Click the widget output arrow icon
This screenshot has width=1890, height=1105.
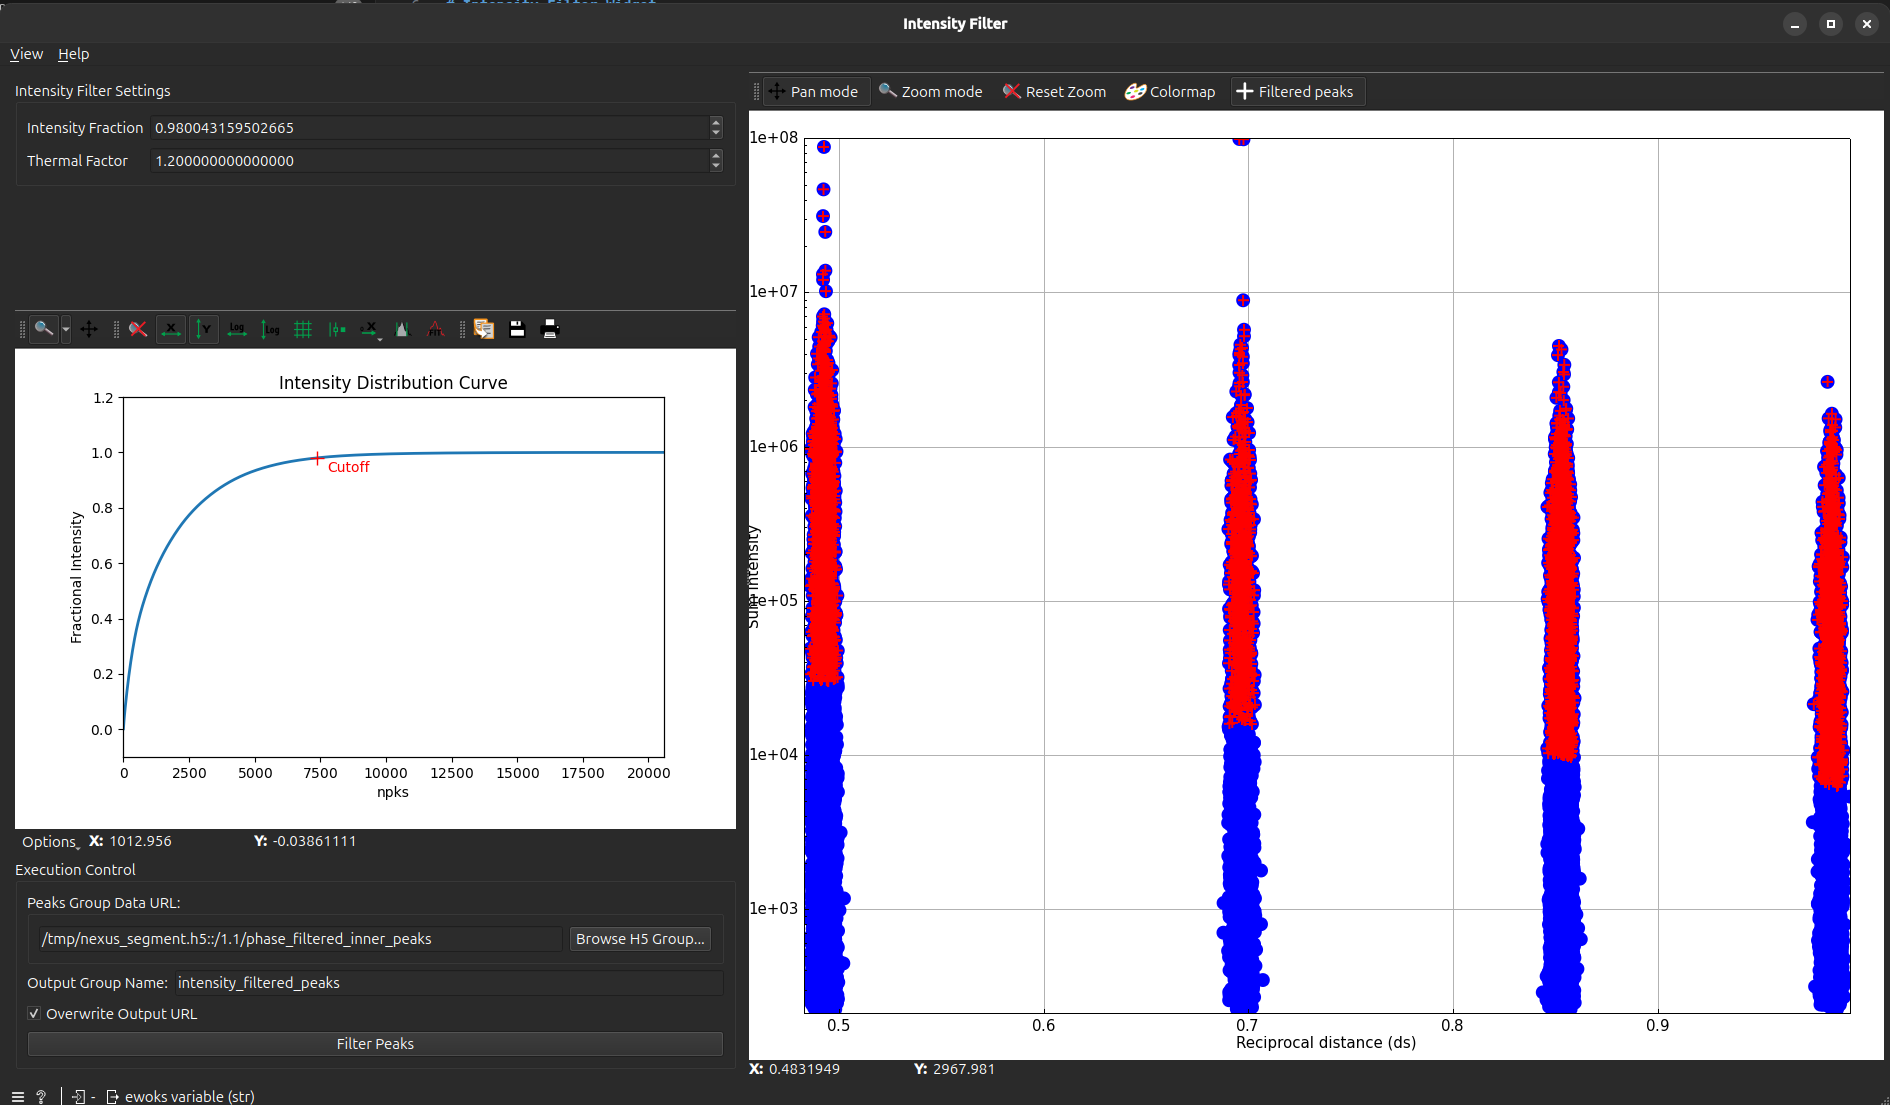pyautogui.click(x=112, y=1097)
